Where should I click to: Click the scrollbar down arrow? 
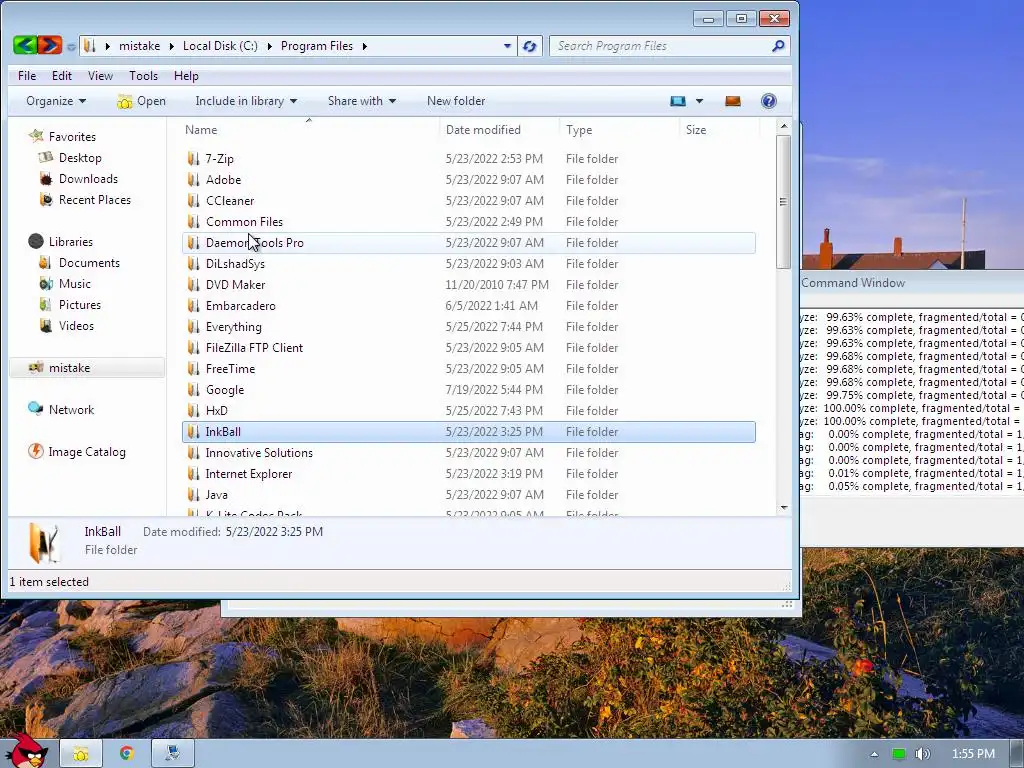pyautogui.click(x=784, y=507)
